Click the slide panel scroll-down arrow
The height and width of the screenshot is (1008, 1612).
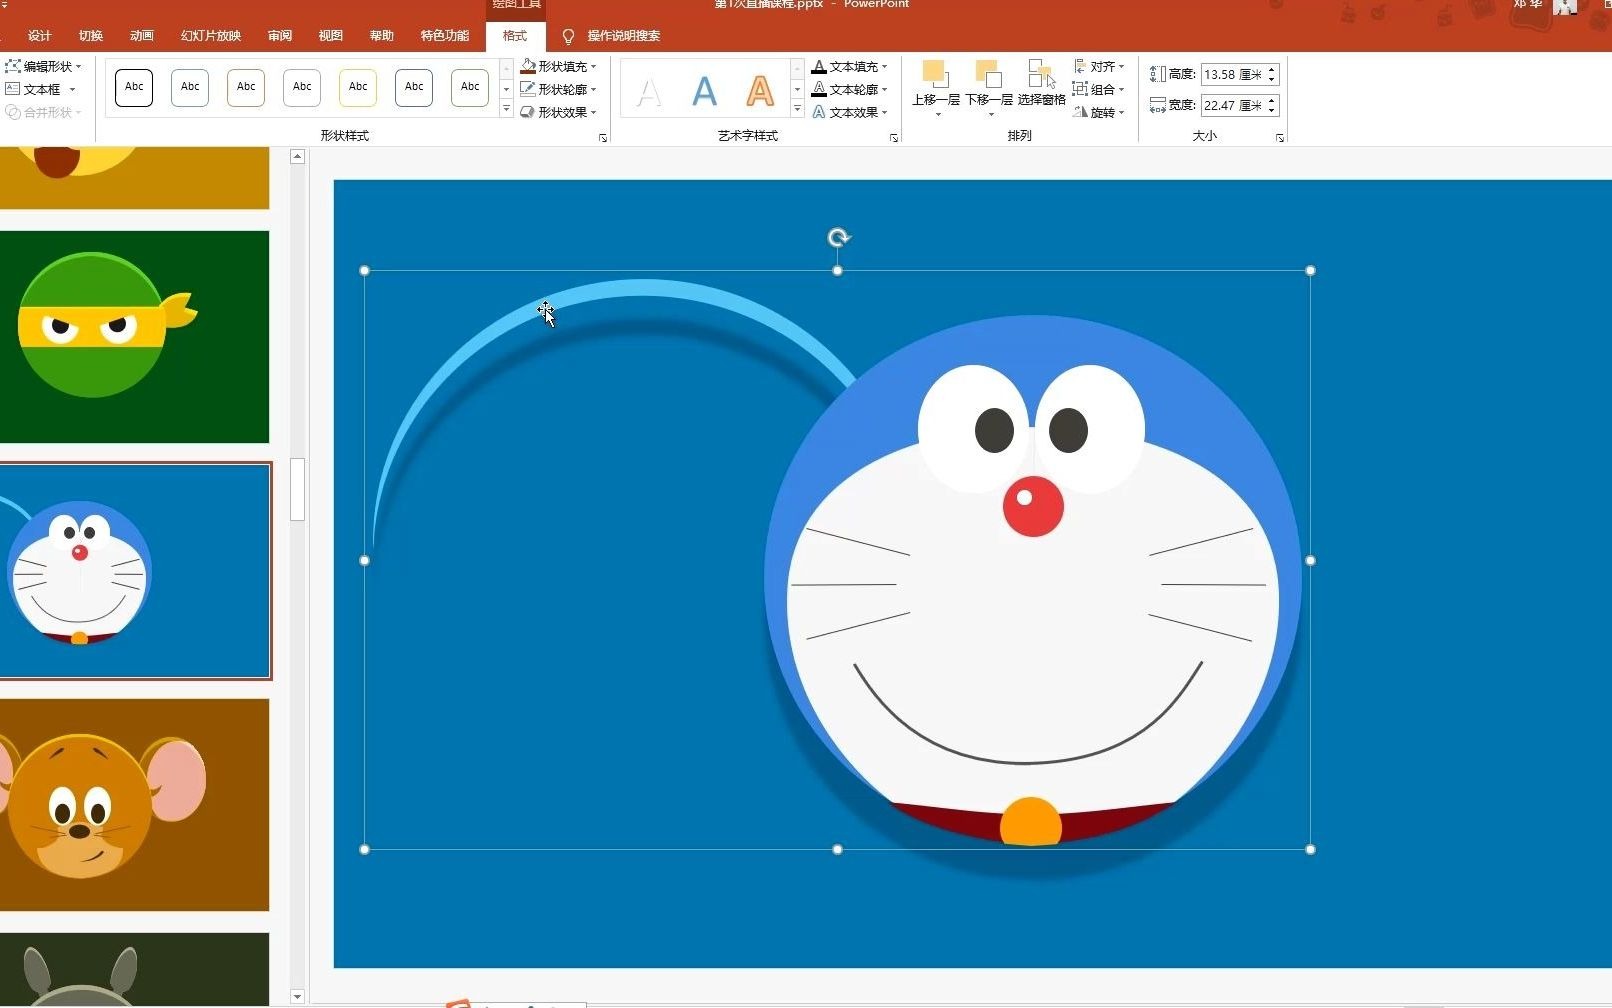pos(297,996)
